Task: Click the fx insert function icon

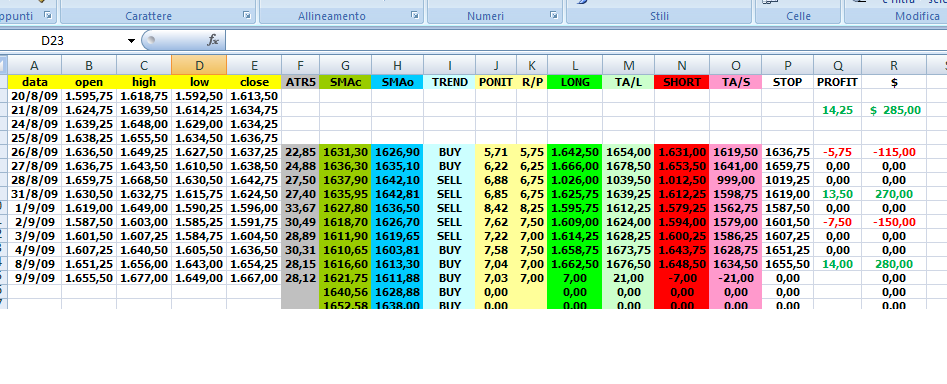Action: coord(213,40)
